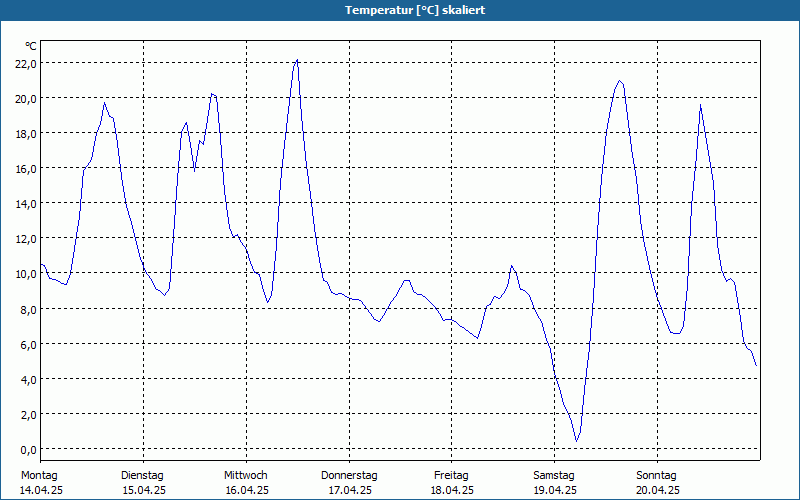Select the Sonntag 20.04.25 date label
This screenshot has height=500, width=800.
(657, 483)
